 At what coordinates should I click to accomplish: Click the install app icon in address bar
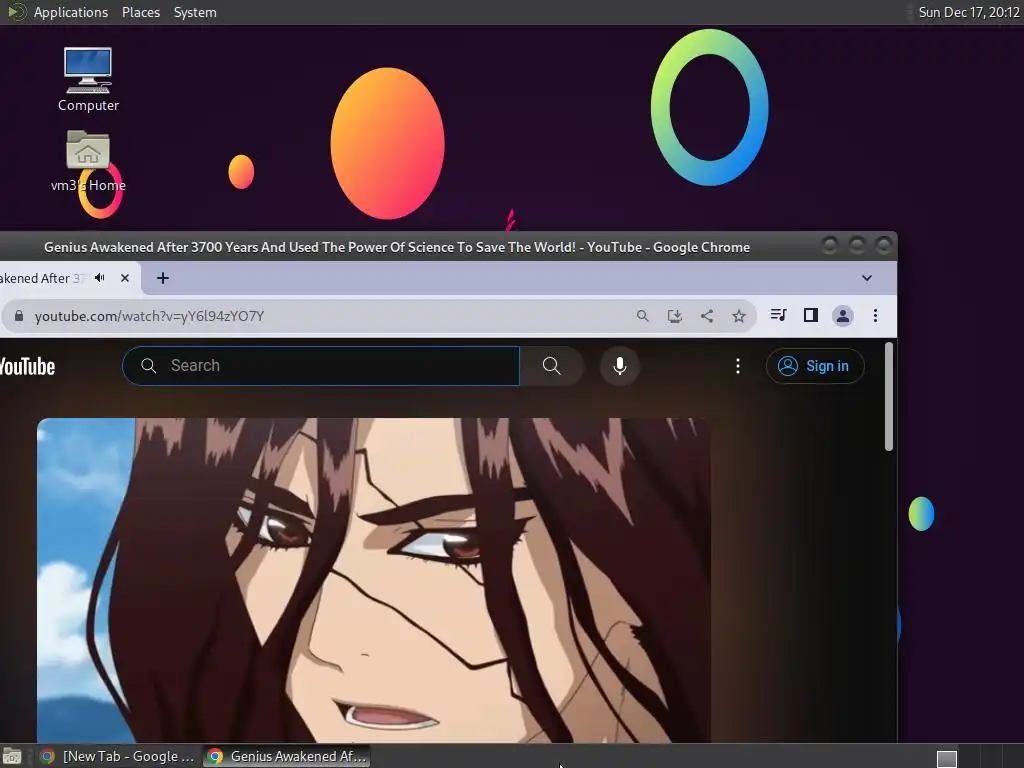pyautogui.click(x=675, y=316)
